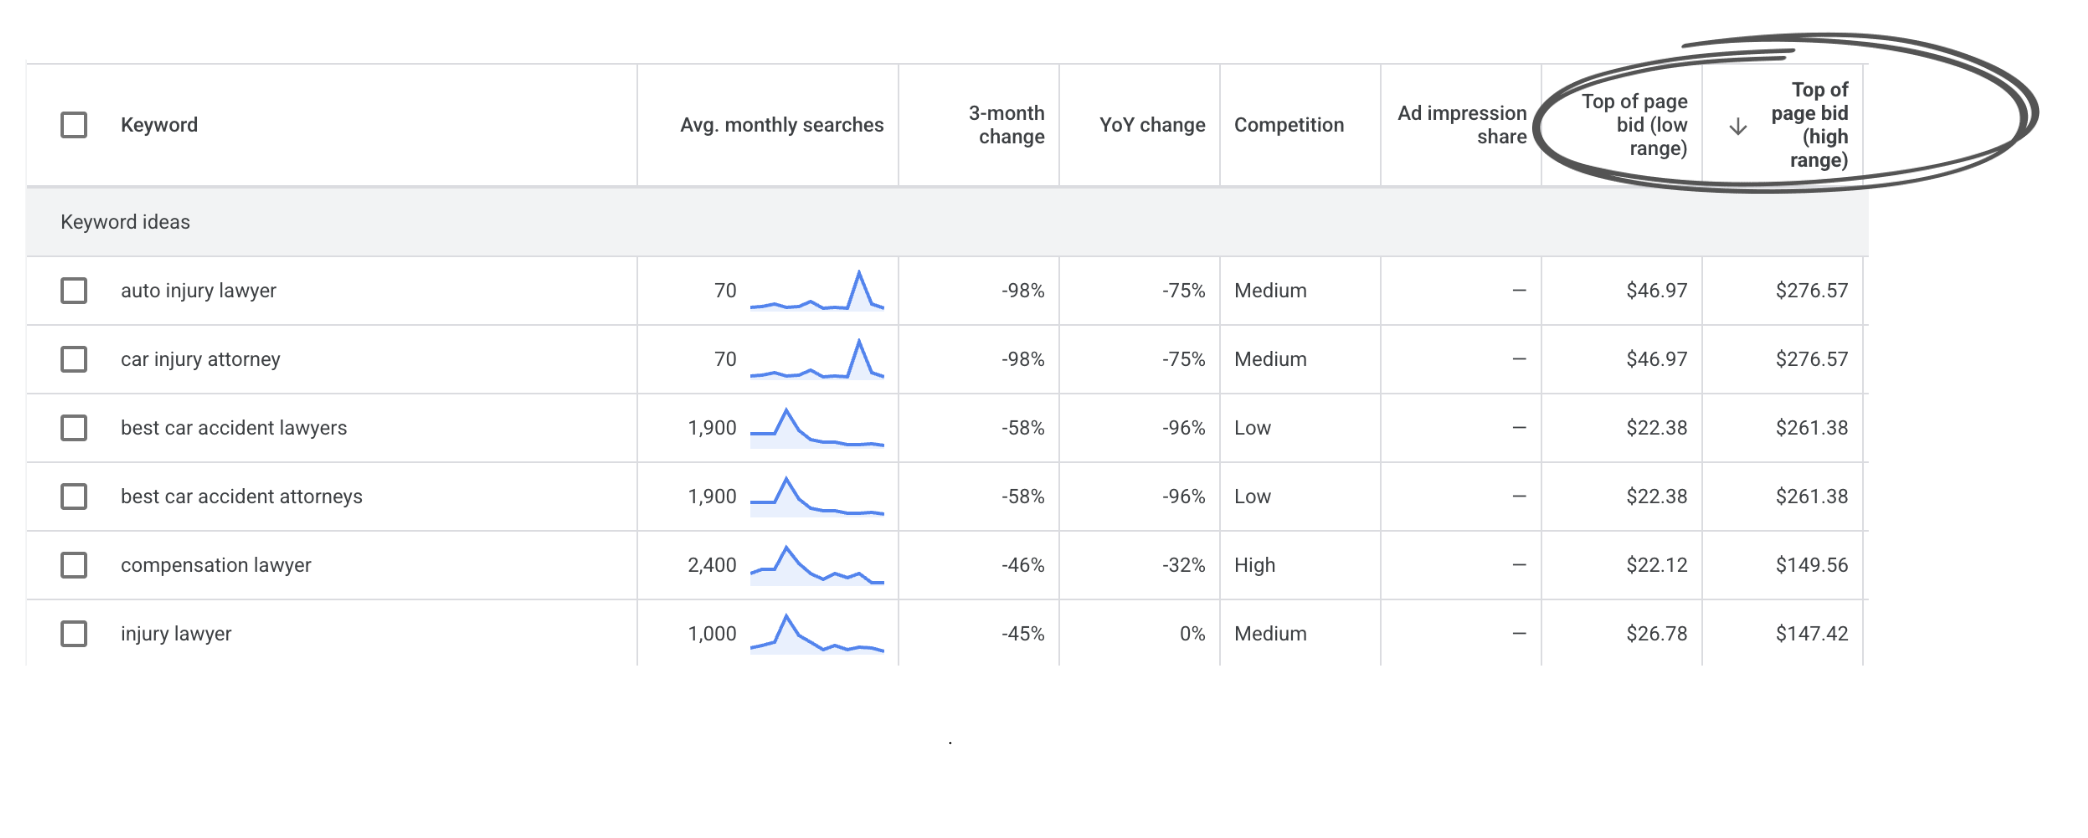Click the Medium competition cell for injury lawyer

1270,634
